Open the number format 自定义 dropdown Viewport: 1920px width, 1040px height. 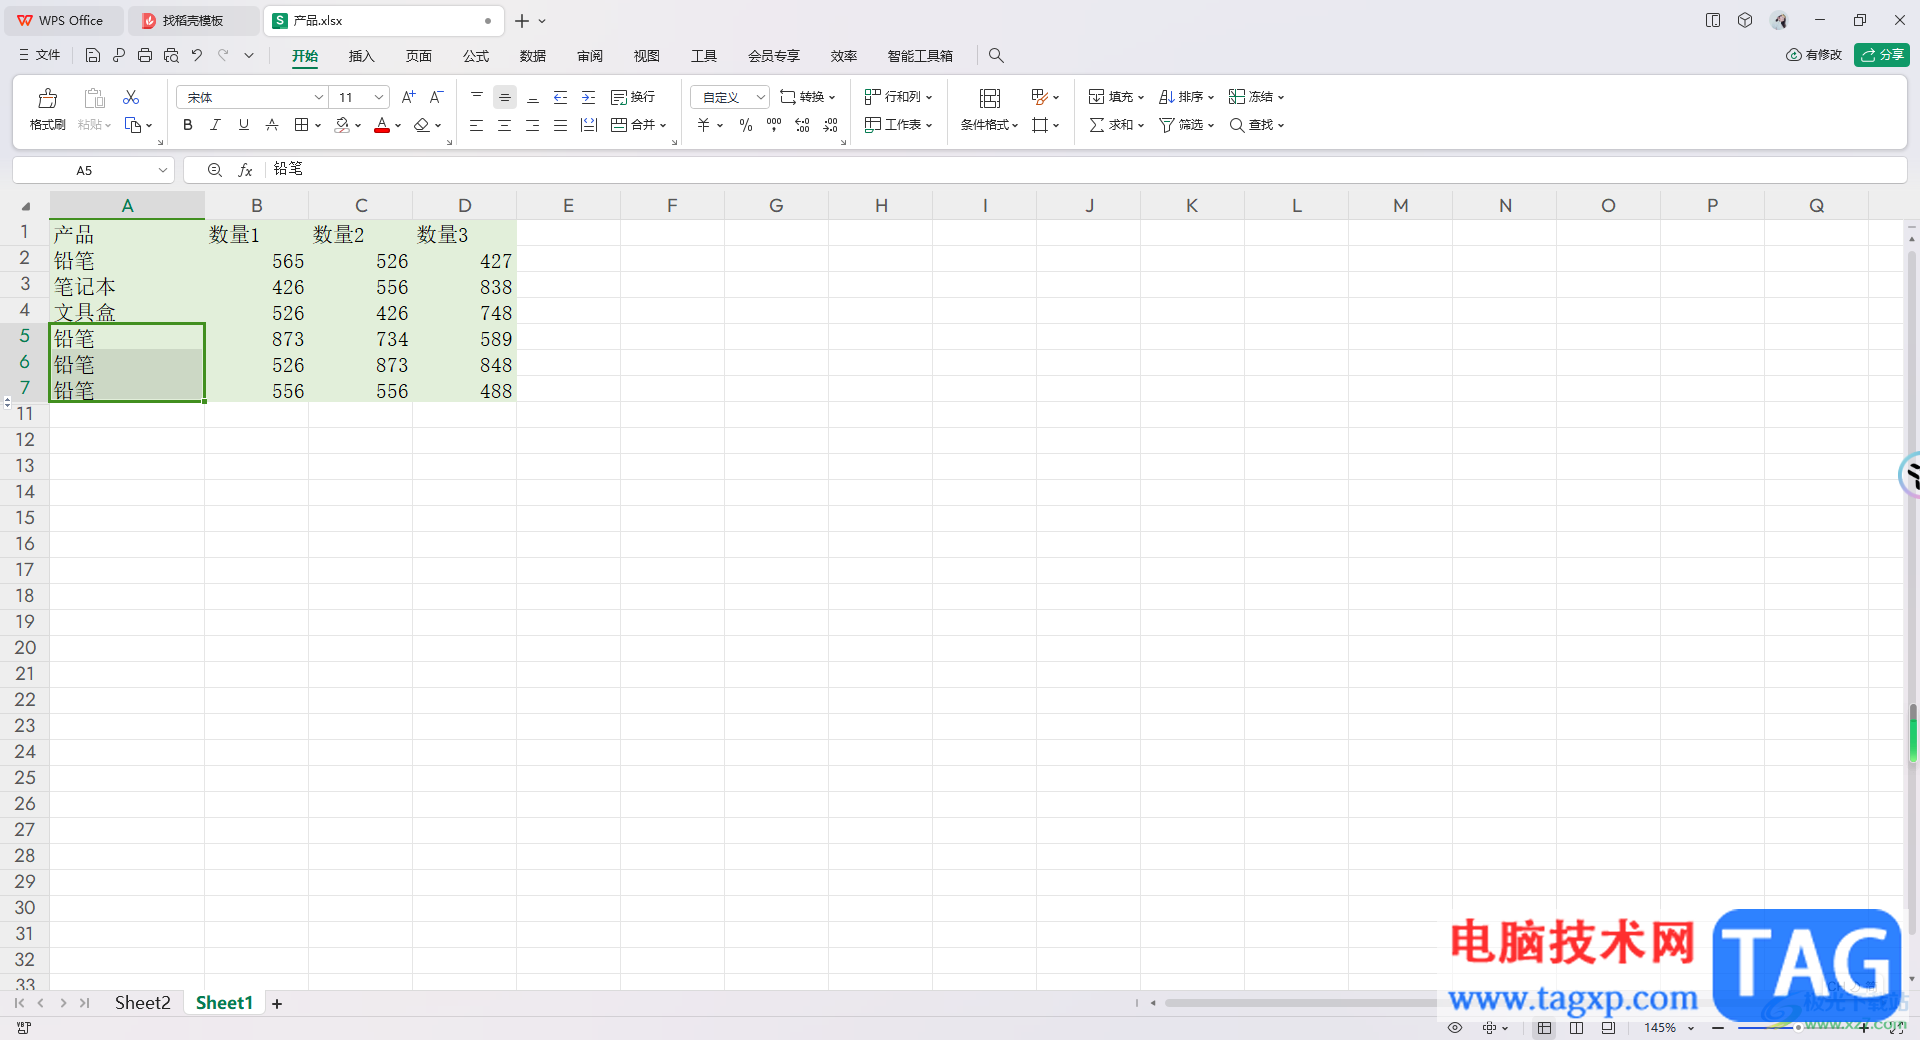(761, 97)
